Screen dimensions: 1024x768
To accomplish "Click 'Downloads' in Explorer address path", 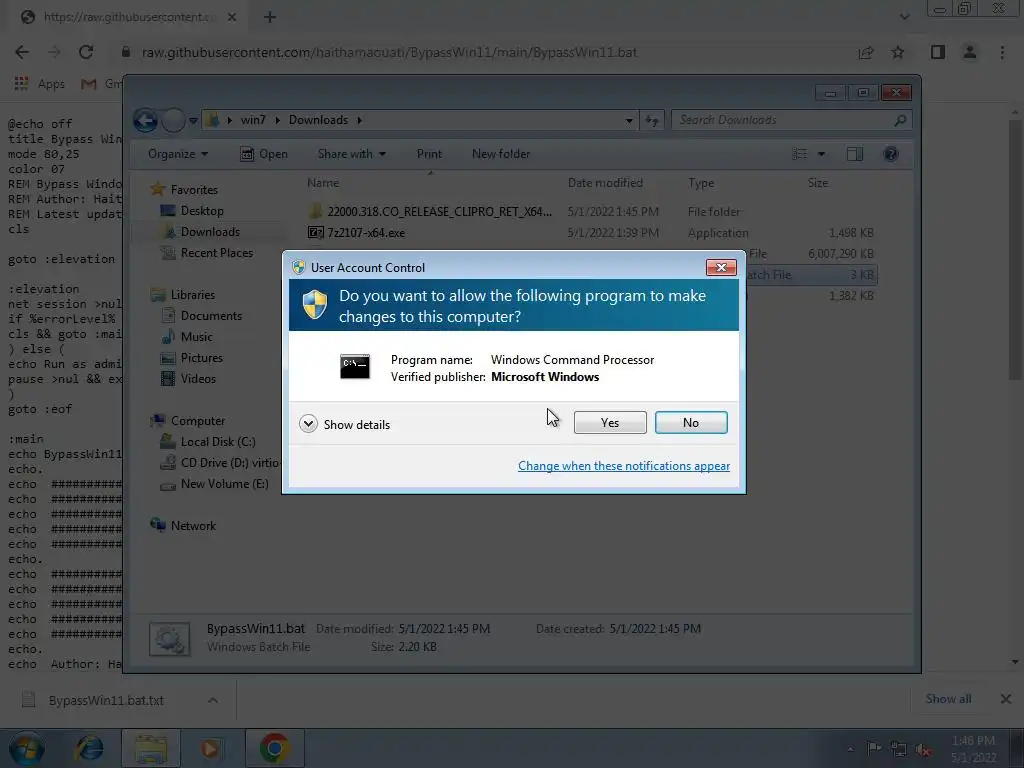I will coord(318,120).
